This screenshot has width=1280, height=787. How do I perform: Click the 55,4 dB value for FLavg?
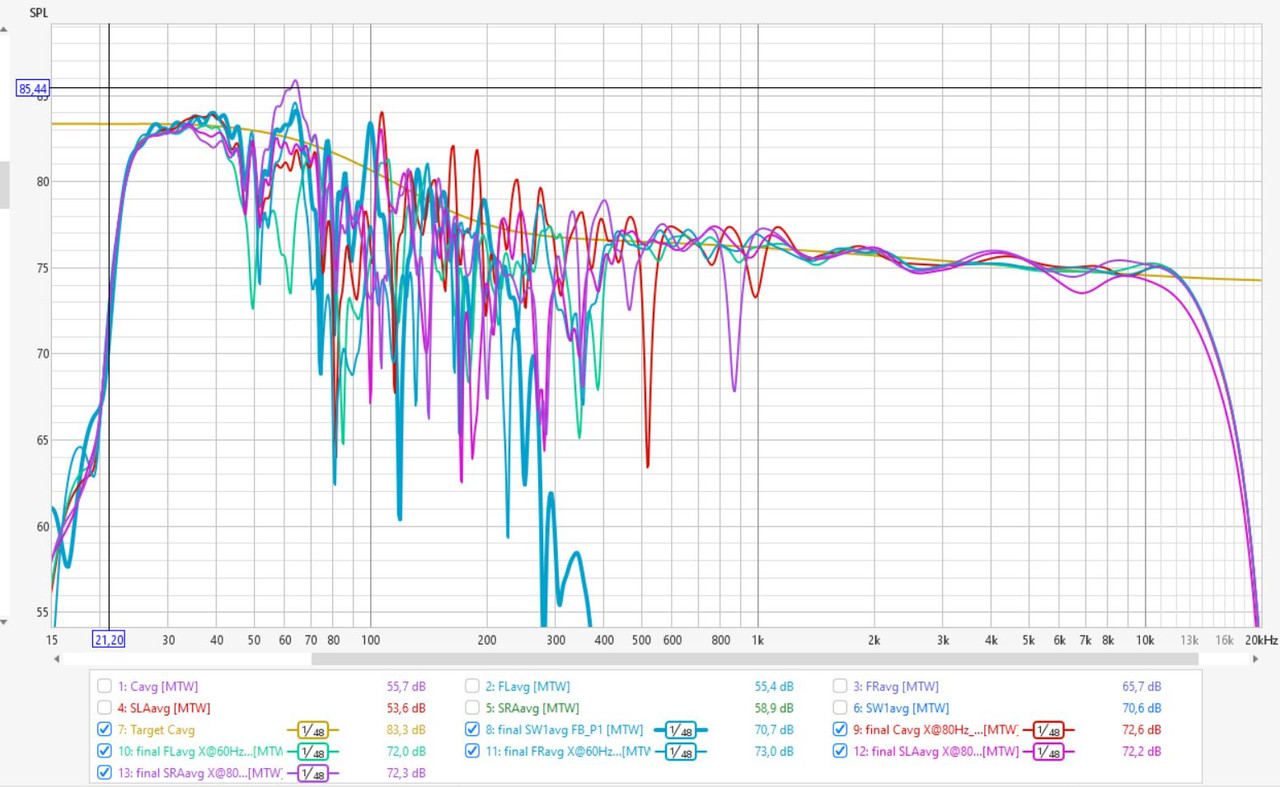coord(774,687)
